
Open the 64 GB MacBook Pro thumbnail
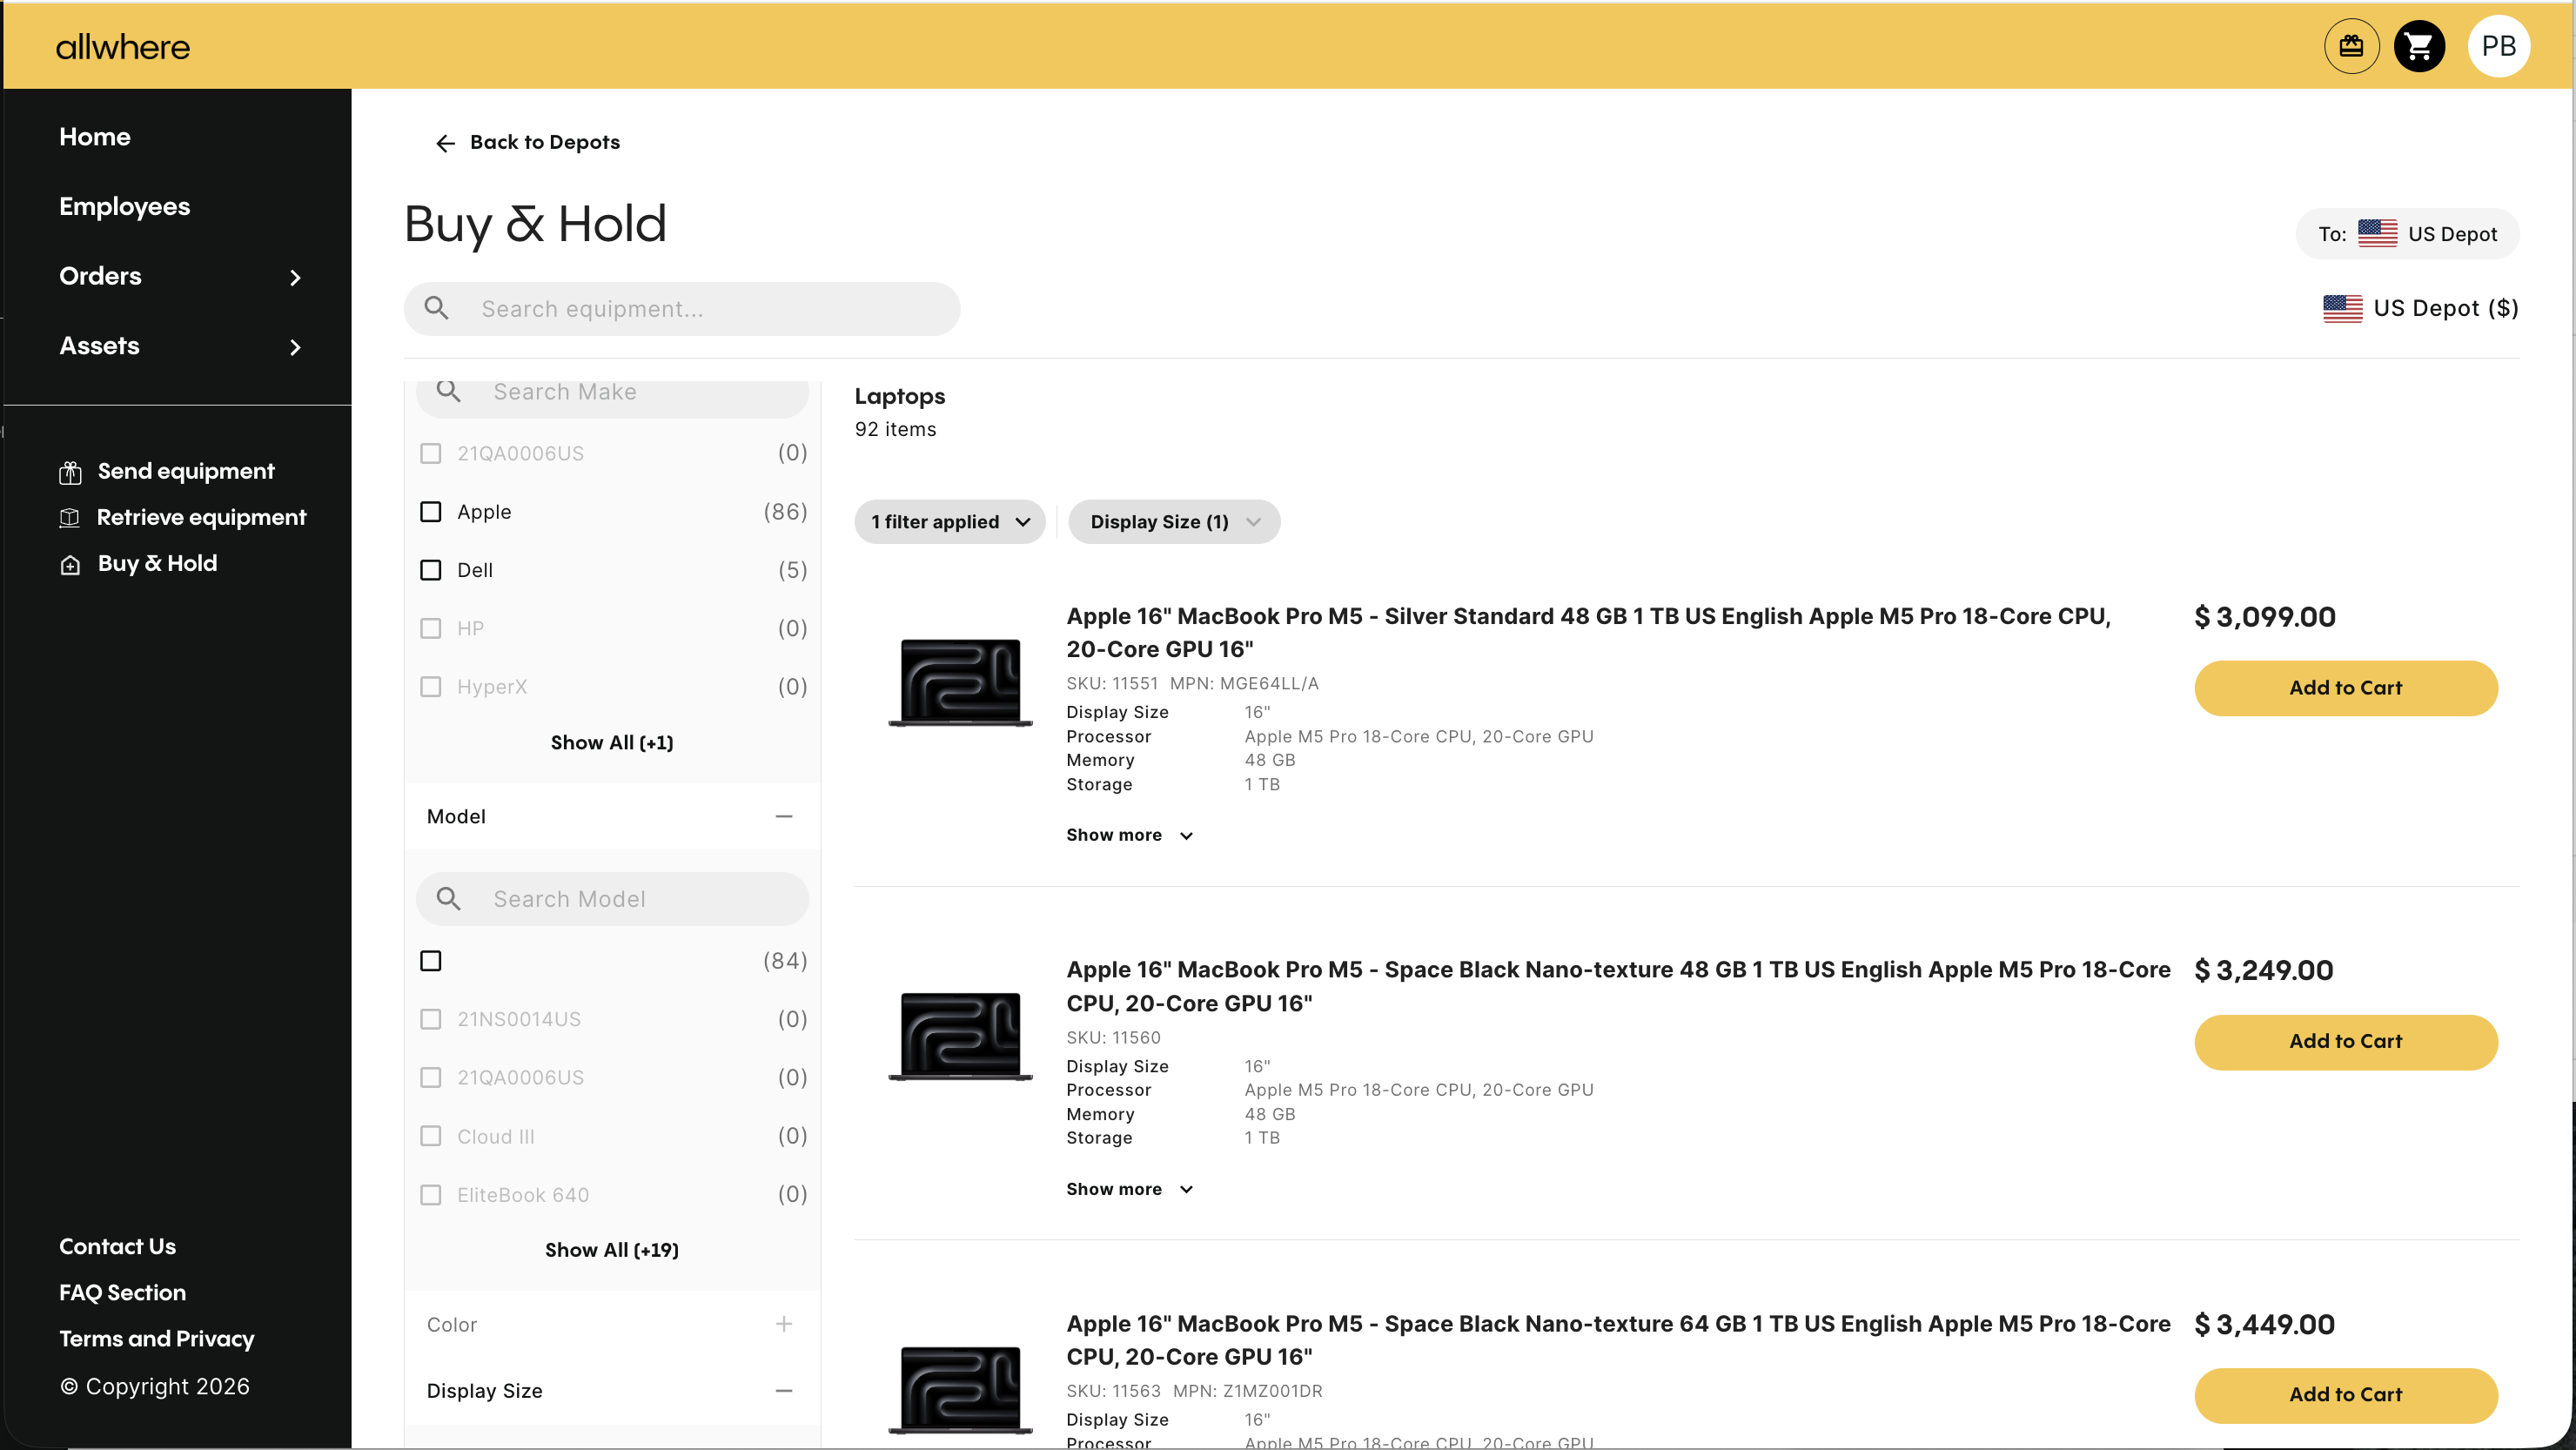[960, 1390]
